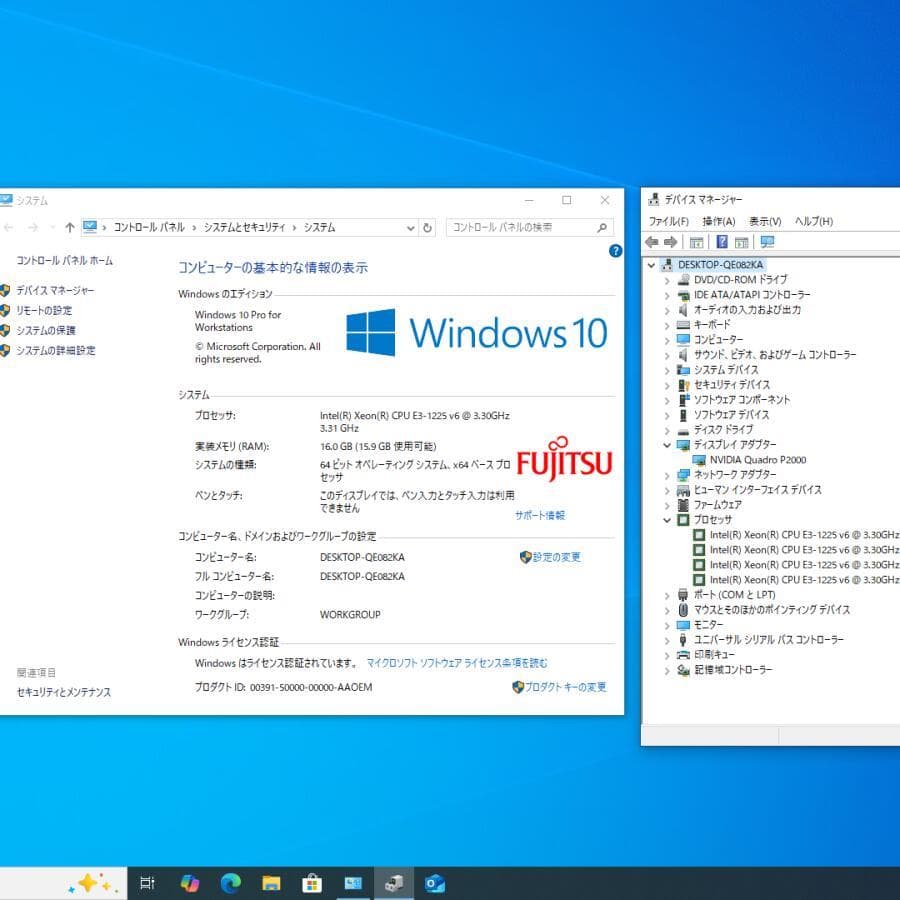The image size is (900, 900).
Task: Open the Operation menu in Device Manager
Action: point(717,221)
